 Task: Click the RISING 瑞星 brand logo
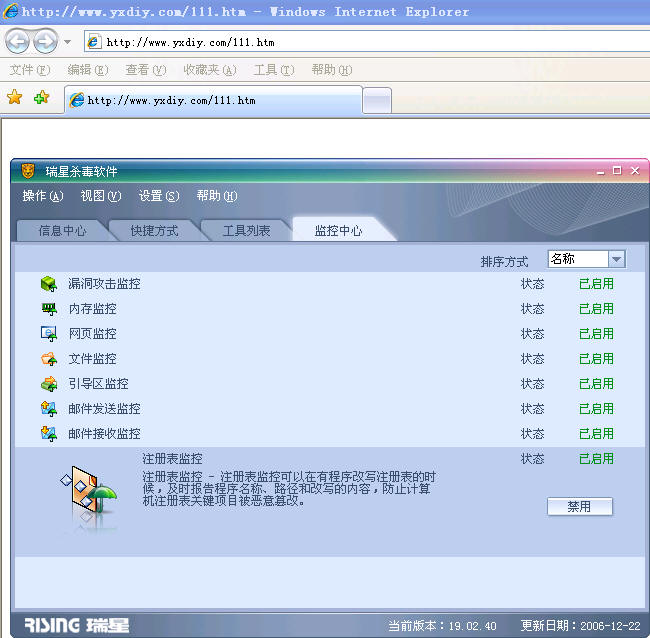click(77, 625)
